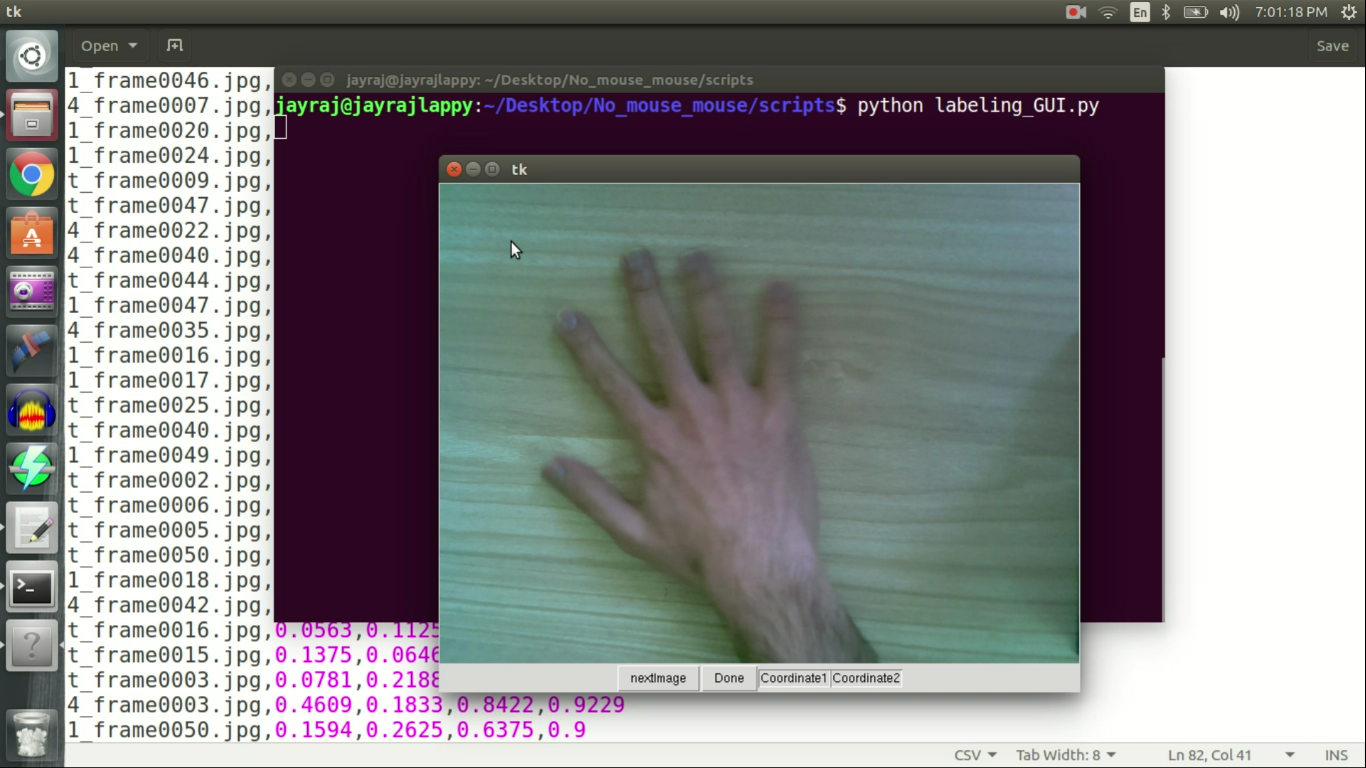Click the 4_frame0003.jpg line in gedit
1366x768 pixels.
[x=346, y=706]
